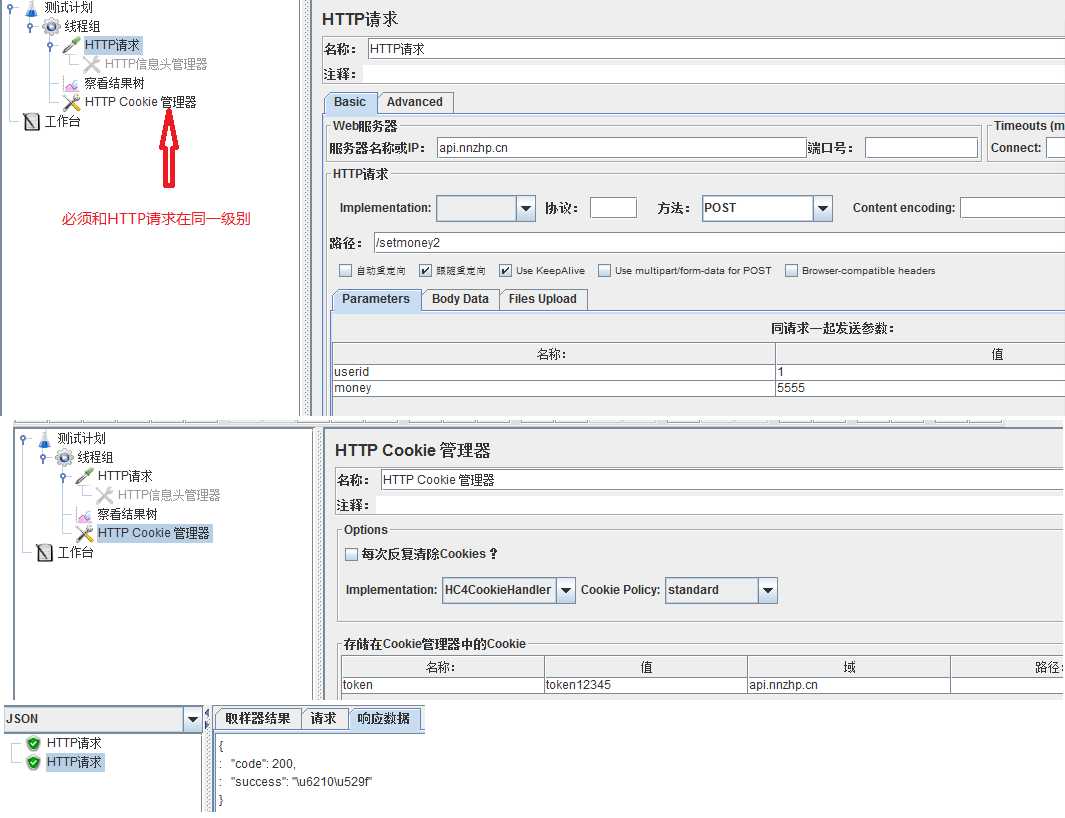Collapse 线程组 node in Cookie manager tree
The image size is (1065, 818).
coord(43,458)
